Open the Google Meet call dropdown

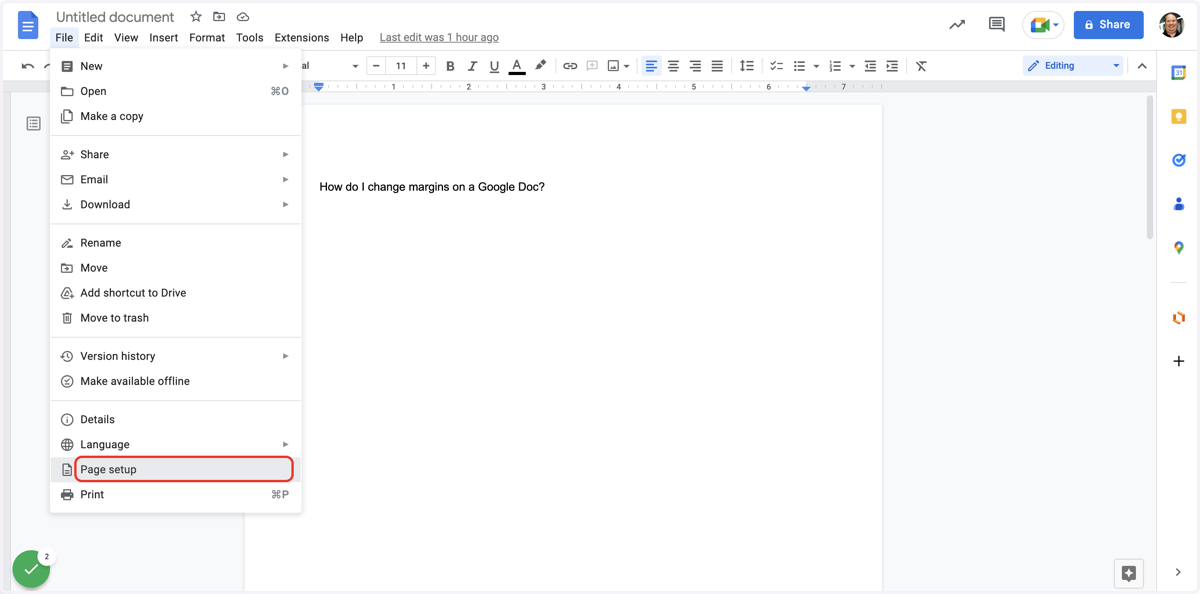(x=1043, y=25)
